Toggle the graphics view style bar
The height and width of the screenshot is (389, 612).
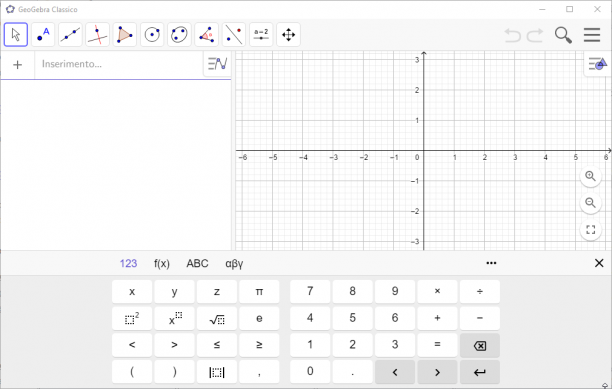pyautogui.click(x=598, y=63)
